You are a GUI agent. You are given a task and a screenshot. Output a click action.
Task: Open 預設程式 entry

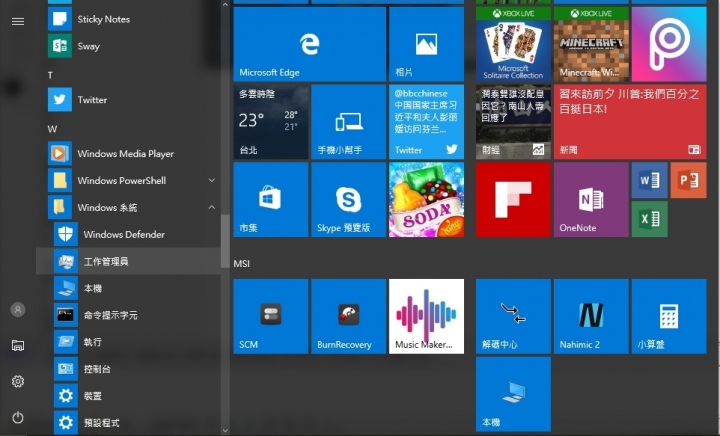point(129,423)
